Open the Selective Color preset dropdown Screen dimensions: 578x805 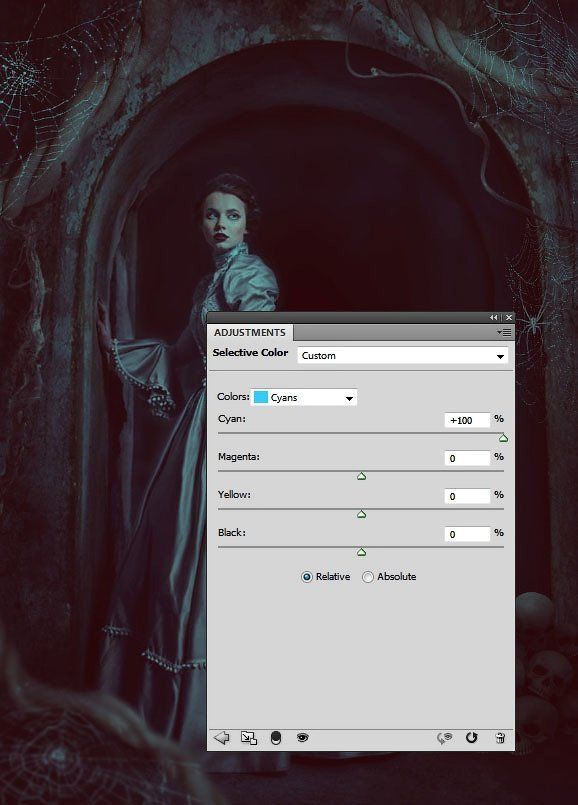[402, 356]
